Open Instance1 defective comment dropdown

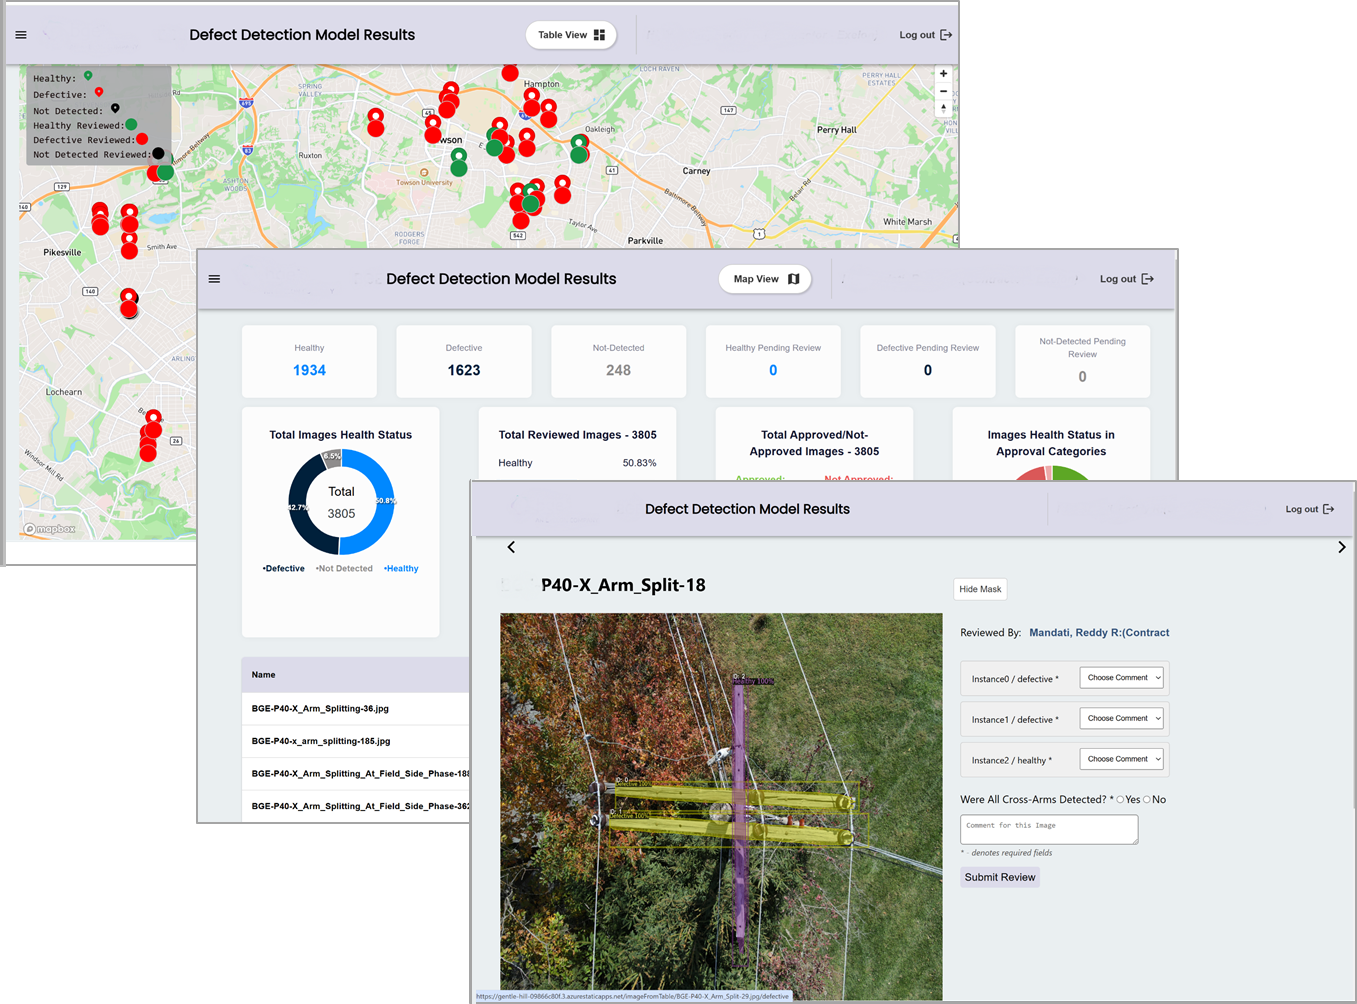[1122, 719]
